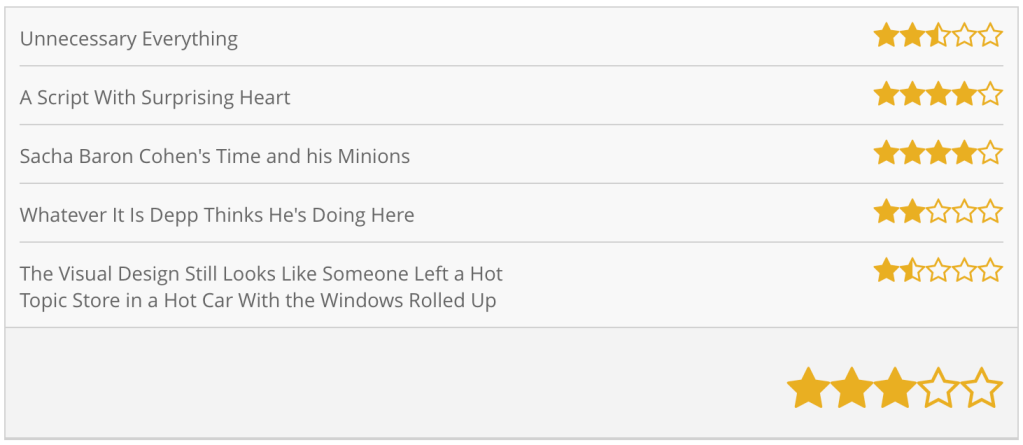
Task: Click the fourth filled star for Sacha Baron Cohen row
Action: (964, 154)
